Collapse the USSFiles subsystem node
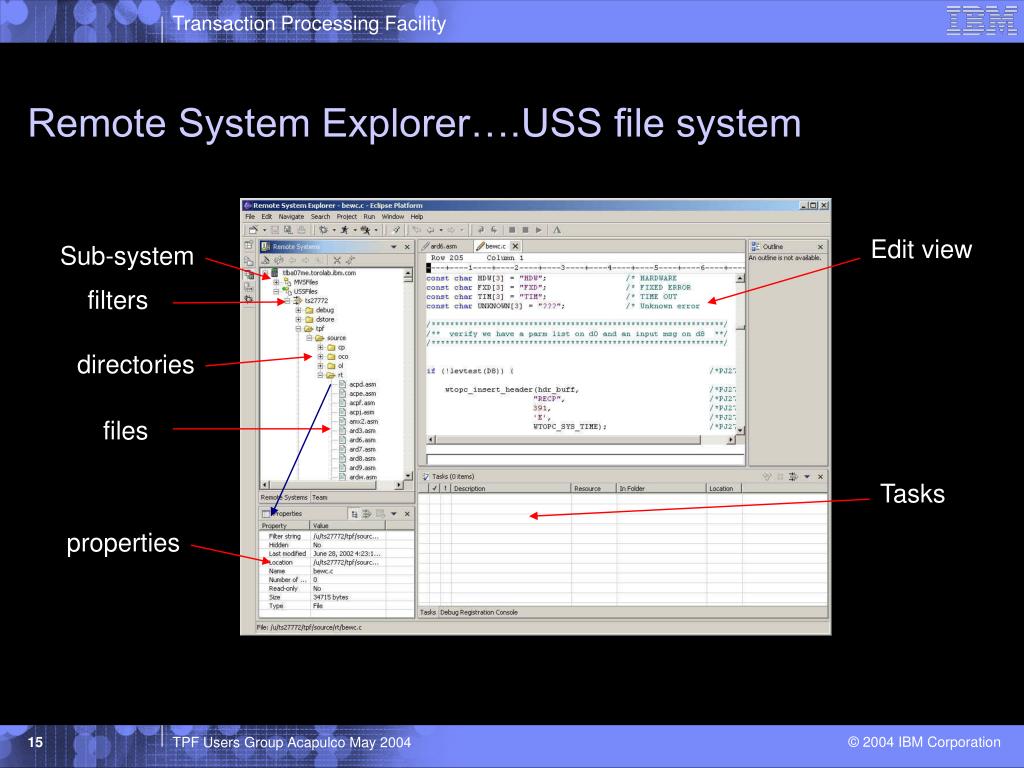The height and width of the screenshot is (768, 1024). pos(276,291)
